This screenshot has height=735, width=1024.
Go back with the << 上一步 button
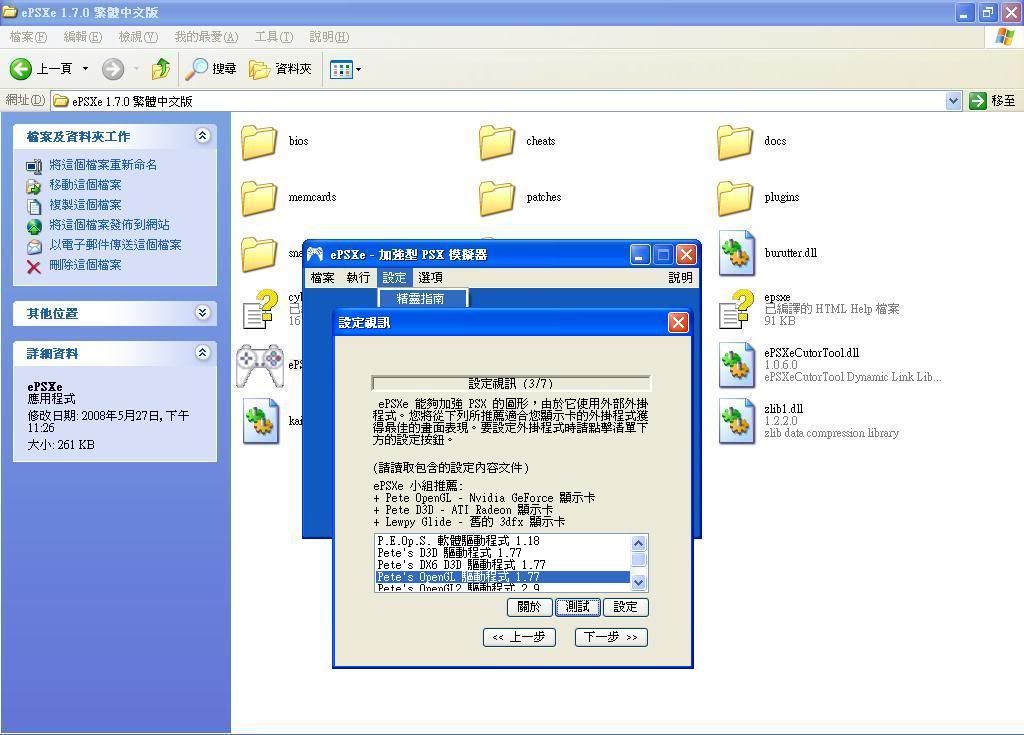[519, 637]
